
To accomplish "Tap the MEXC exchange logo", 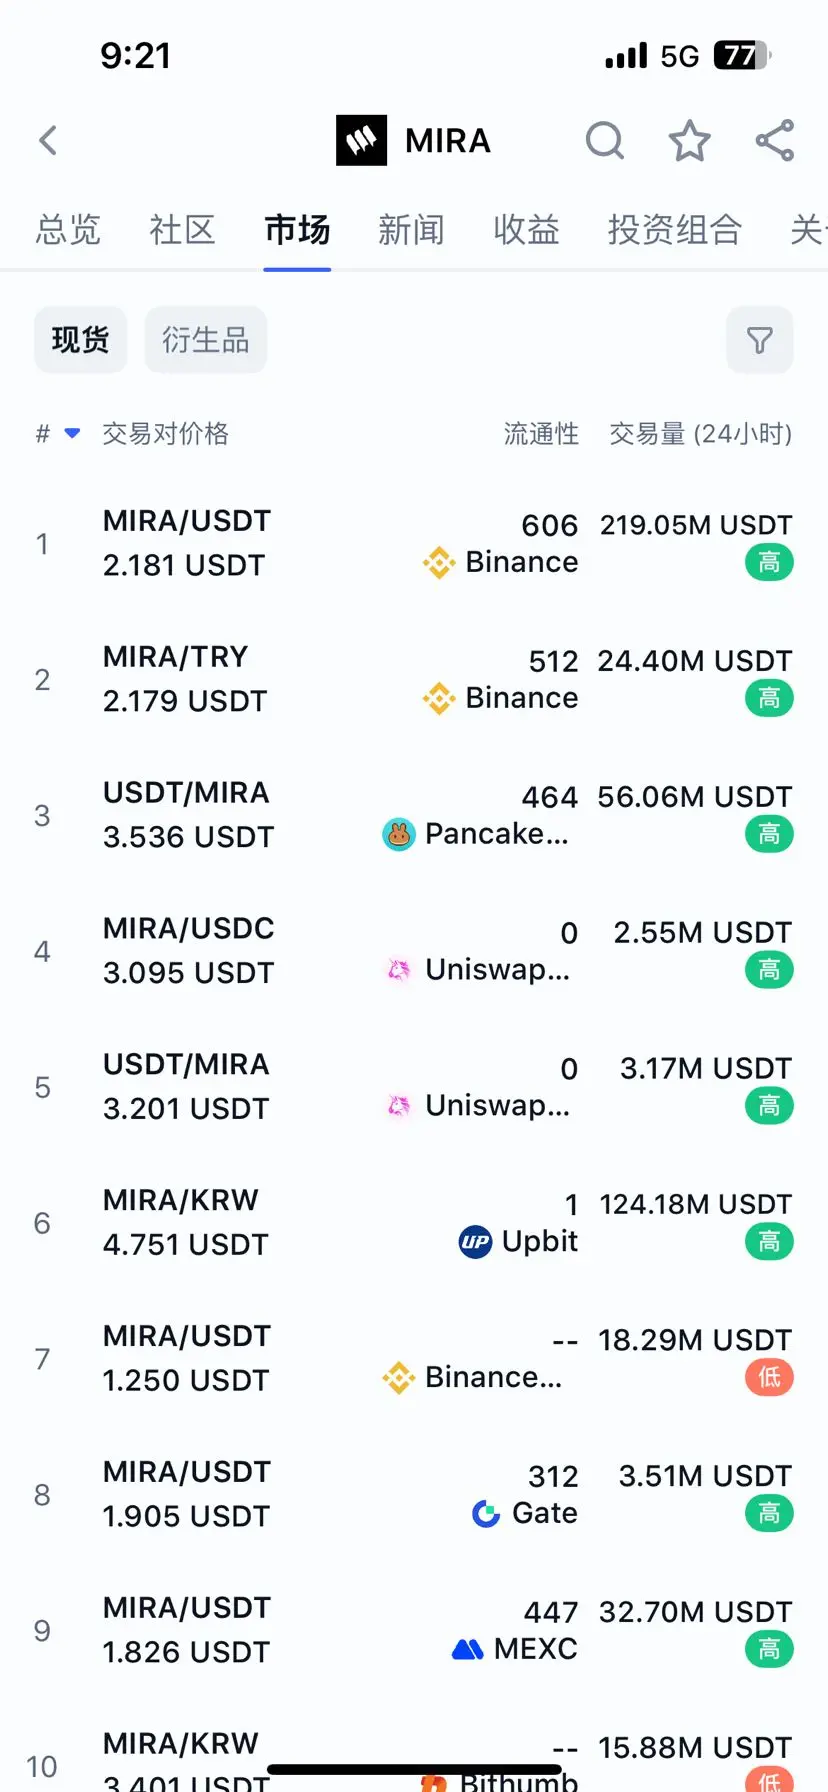I will point(468,1649).
